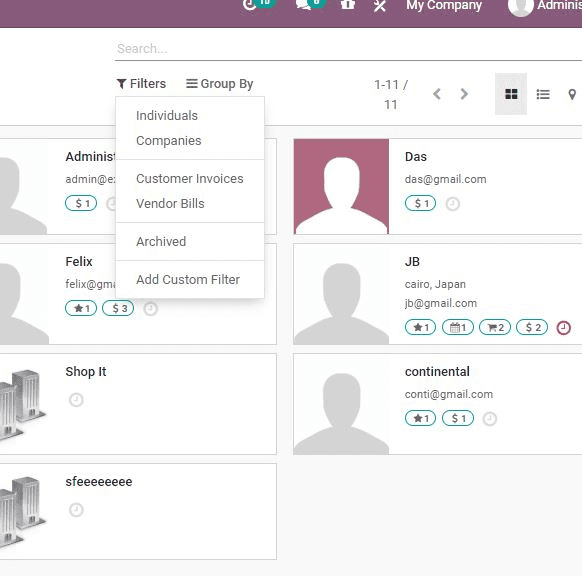Click cairo, Japan address text
The height and width of the screenshot is (576, 582).
coord(435,284)
